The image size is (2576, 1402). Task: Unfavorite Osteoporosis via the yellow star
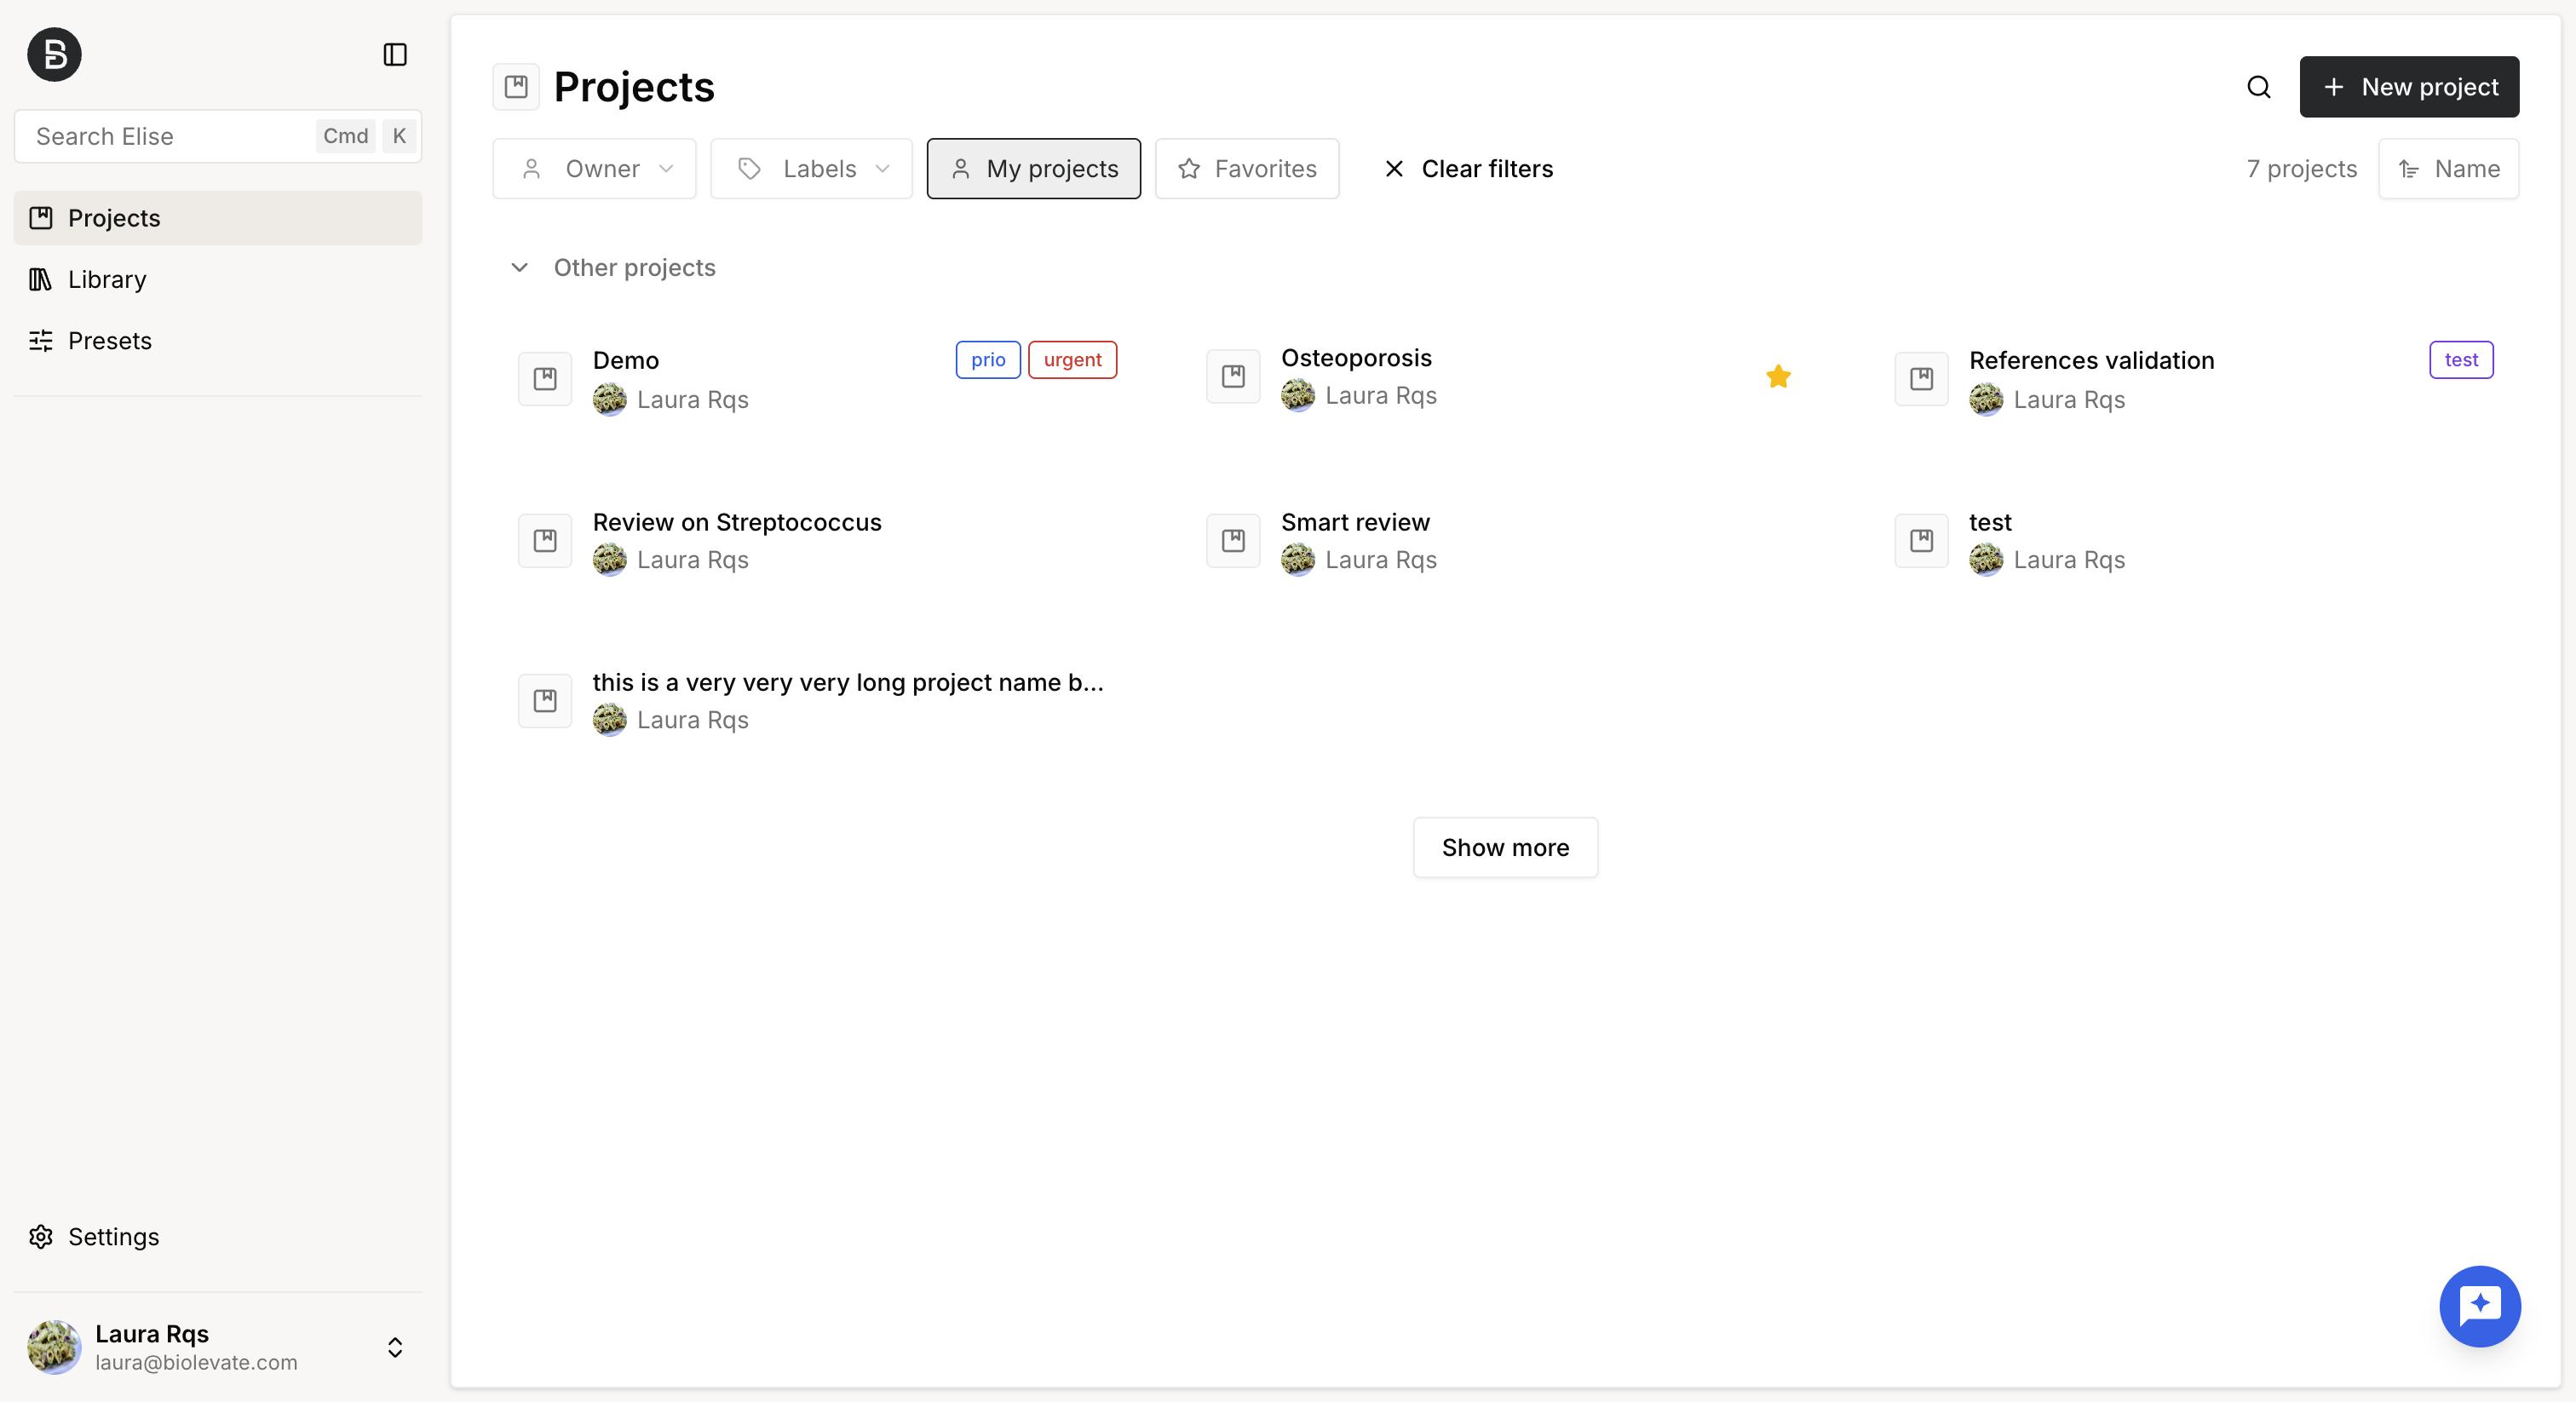1778,376
